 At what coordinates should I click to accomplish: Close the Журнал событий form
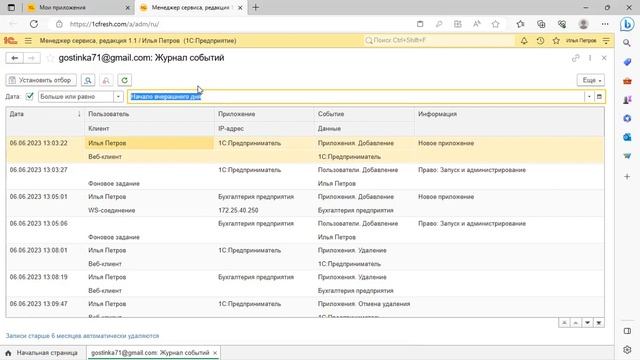point(604,58)
